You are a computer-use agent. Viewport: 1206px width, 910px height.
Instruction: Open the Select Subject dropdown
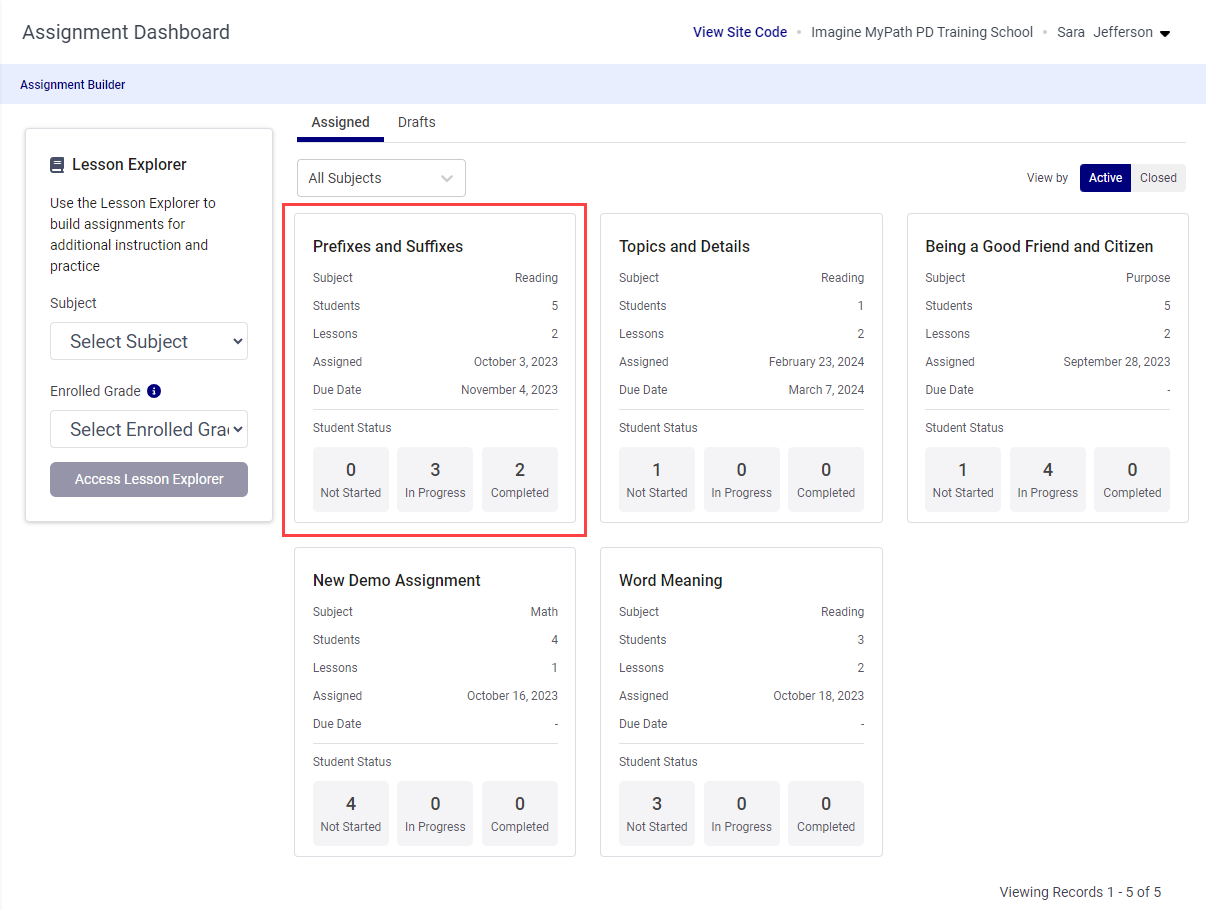(x=148, y=341)
